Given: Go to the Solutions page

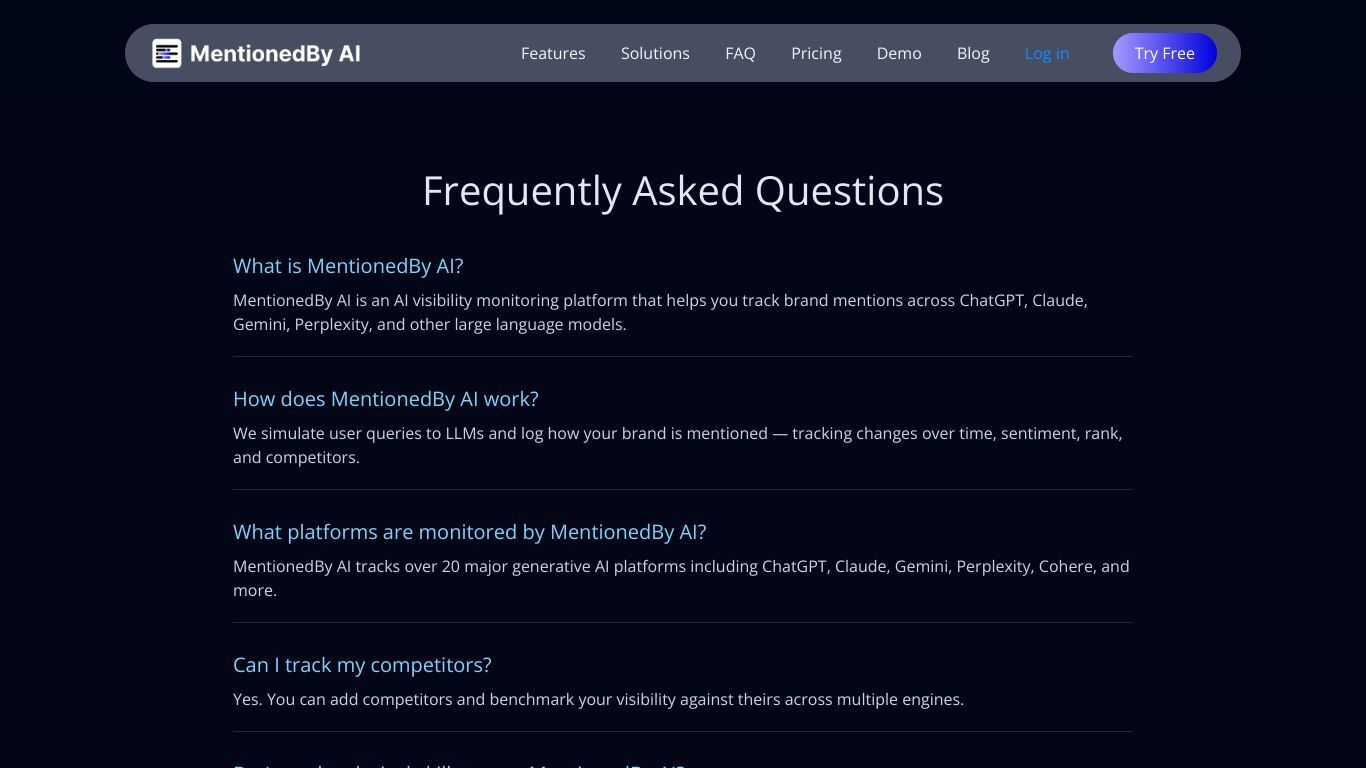Looking at the screenshot, I should coord(655,53).
